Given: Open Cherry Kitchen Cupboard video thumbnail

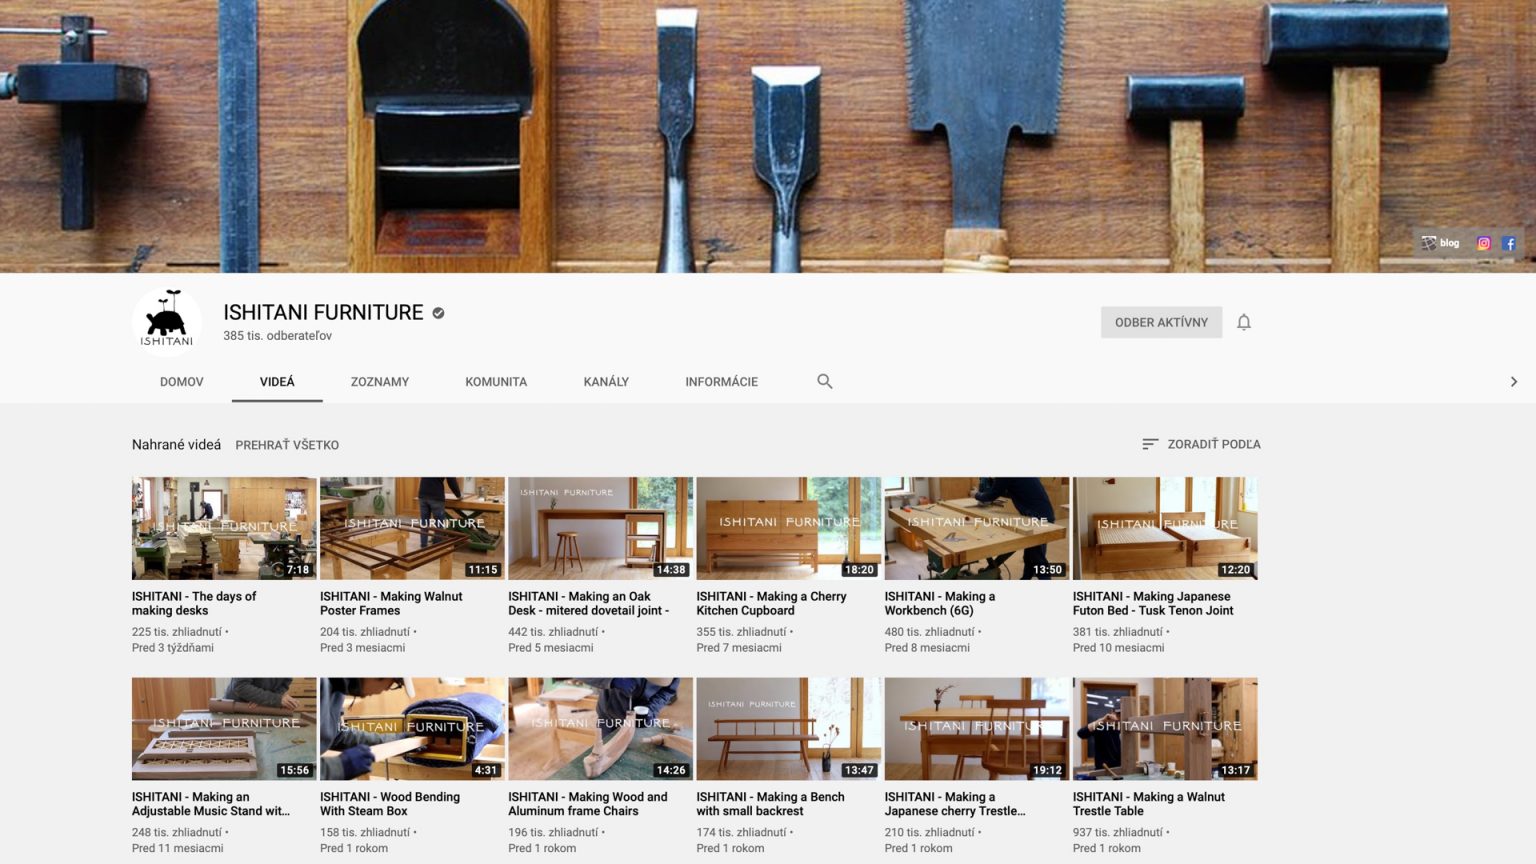Looking at the screenshot, I should (x=789, y=528).
